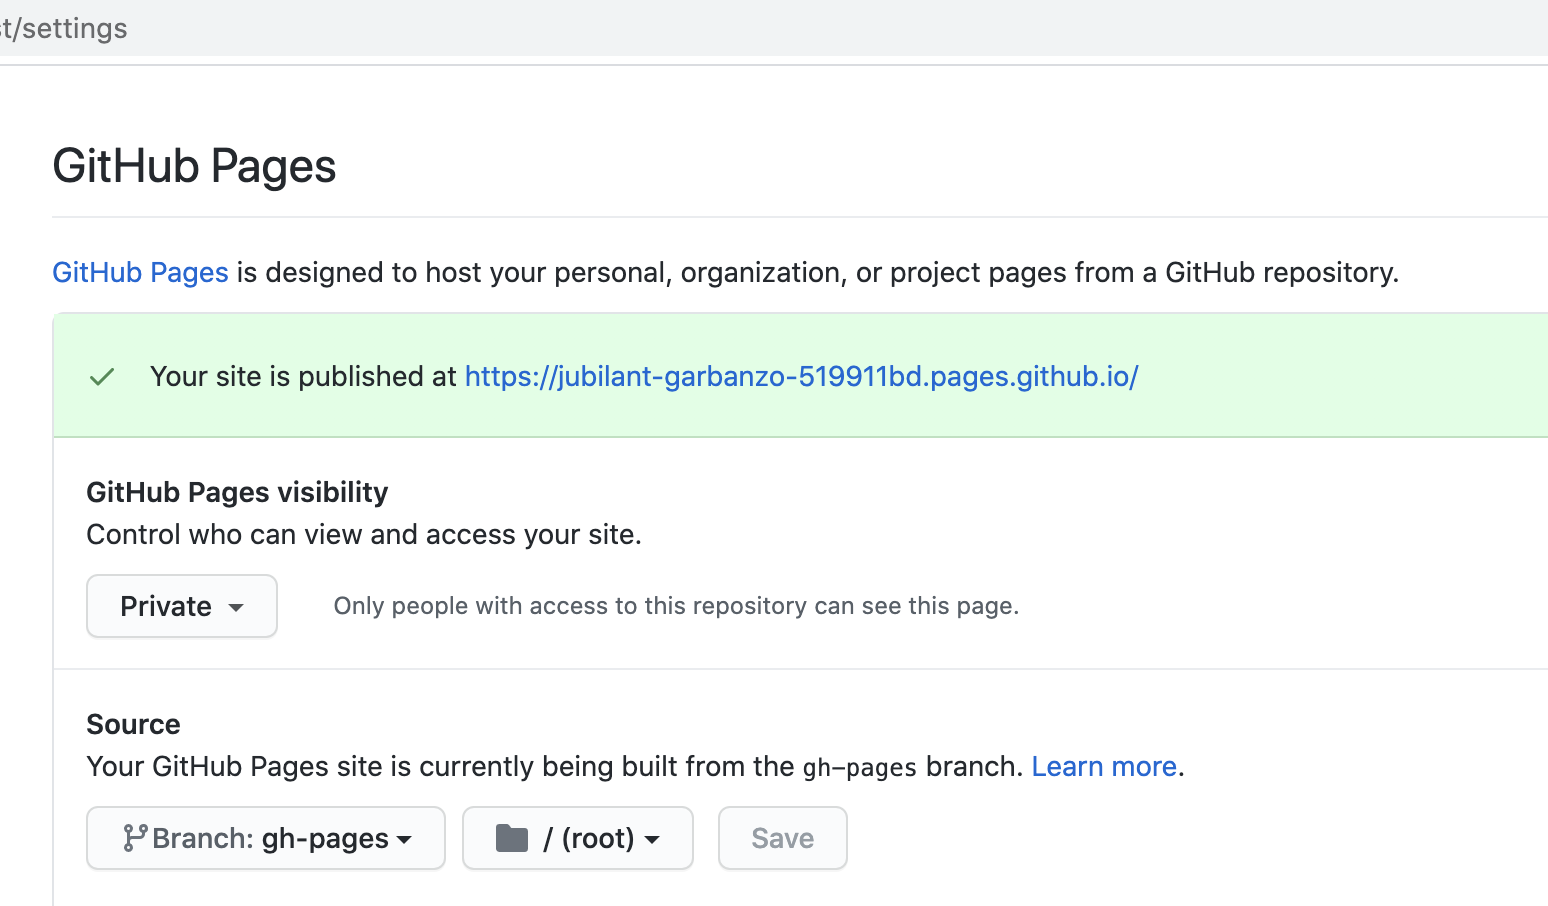Image resolution: width=1548 pixels, height=906 pixels.
Task: Click the folder icon beside / (root)
Action: point(512,838)
